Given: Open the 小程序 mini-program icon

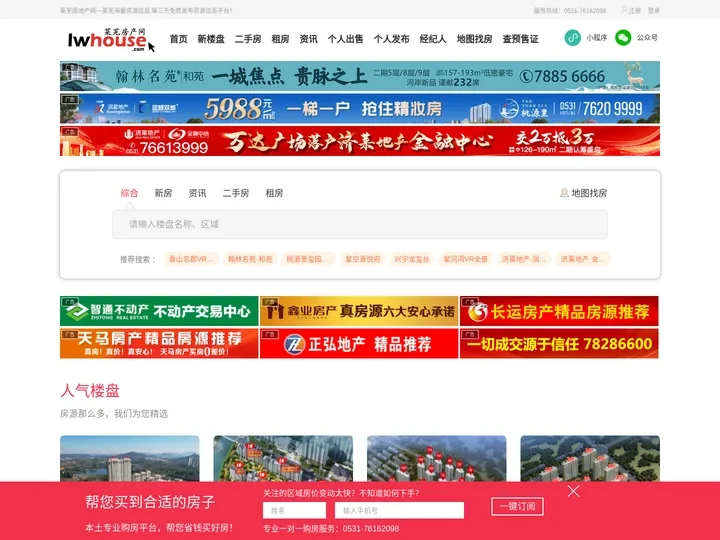Looking at the screenshot, I should pyautogui.click(x=573, y=38).
